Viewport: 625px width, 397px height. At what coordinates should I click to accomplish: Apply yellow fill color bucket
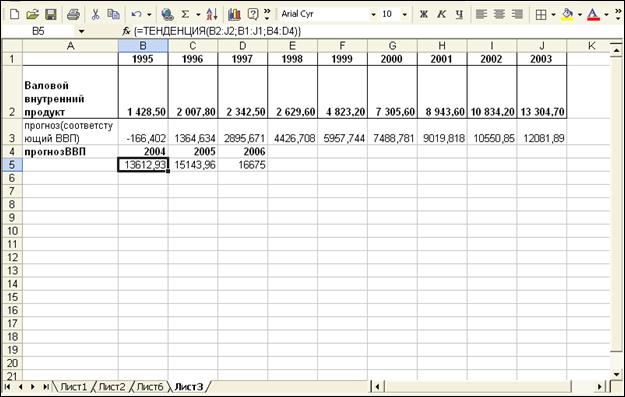567,15
